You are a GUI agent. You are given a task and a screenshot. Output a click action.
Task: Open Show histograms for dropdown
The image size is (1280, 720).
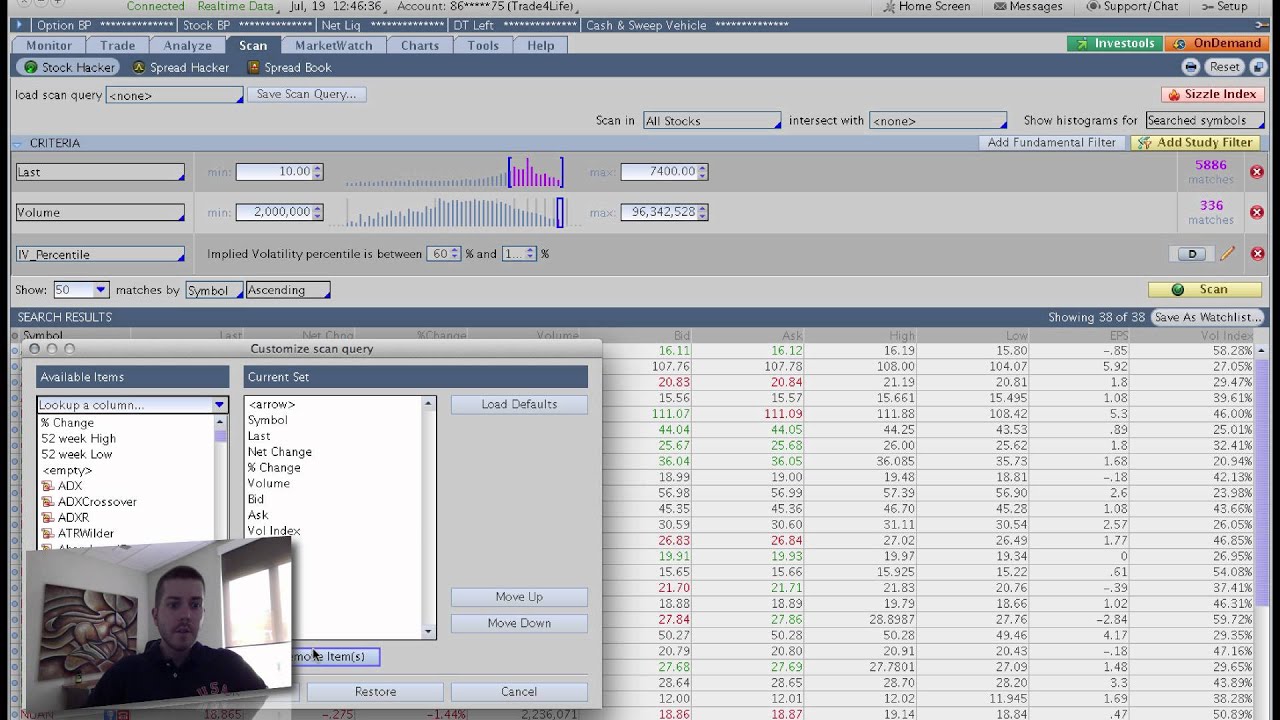1204,121
